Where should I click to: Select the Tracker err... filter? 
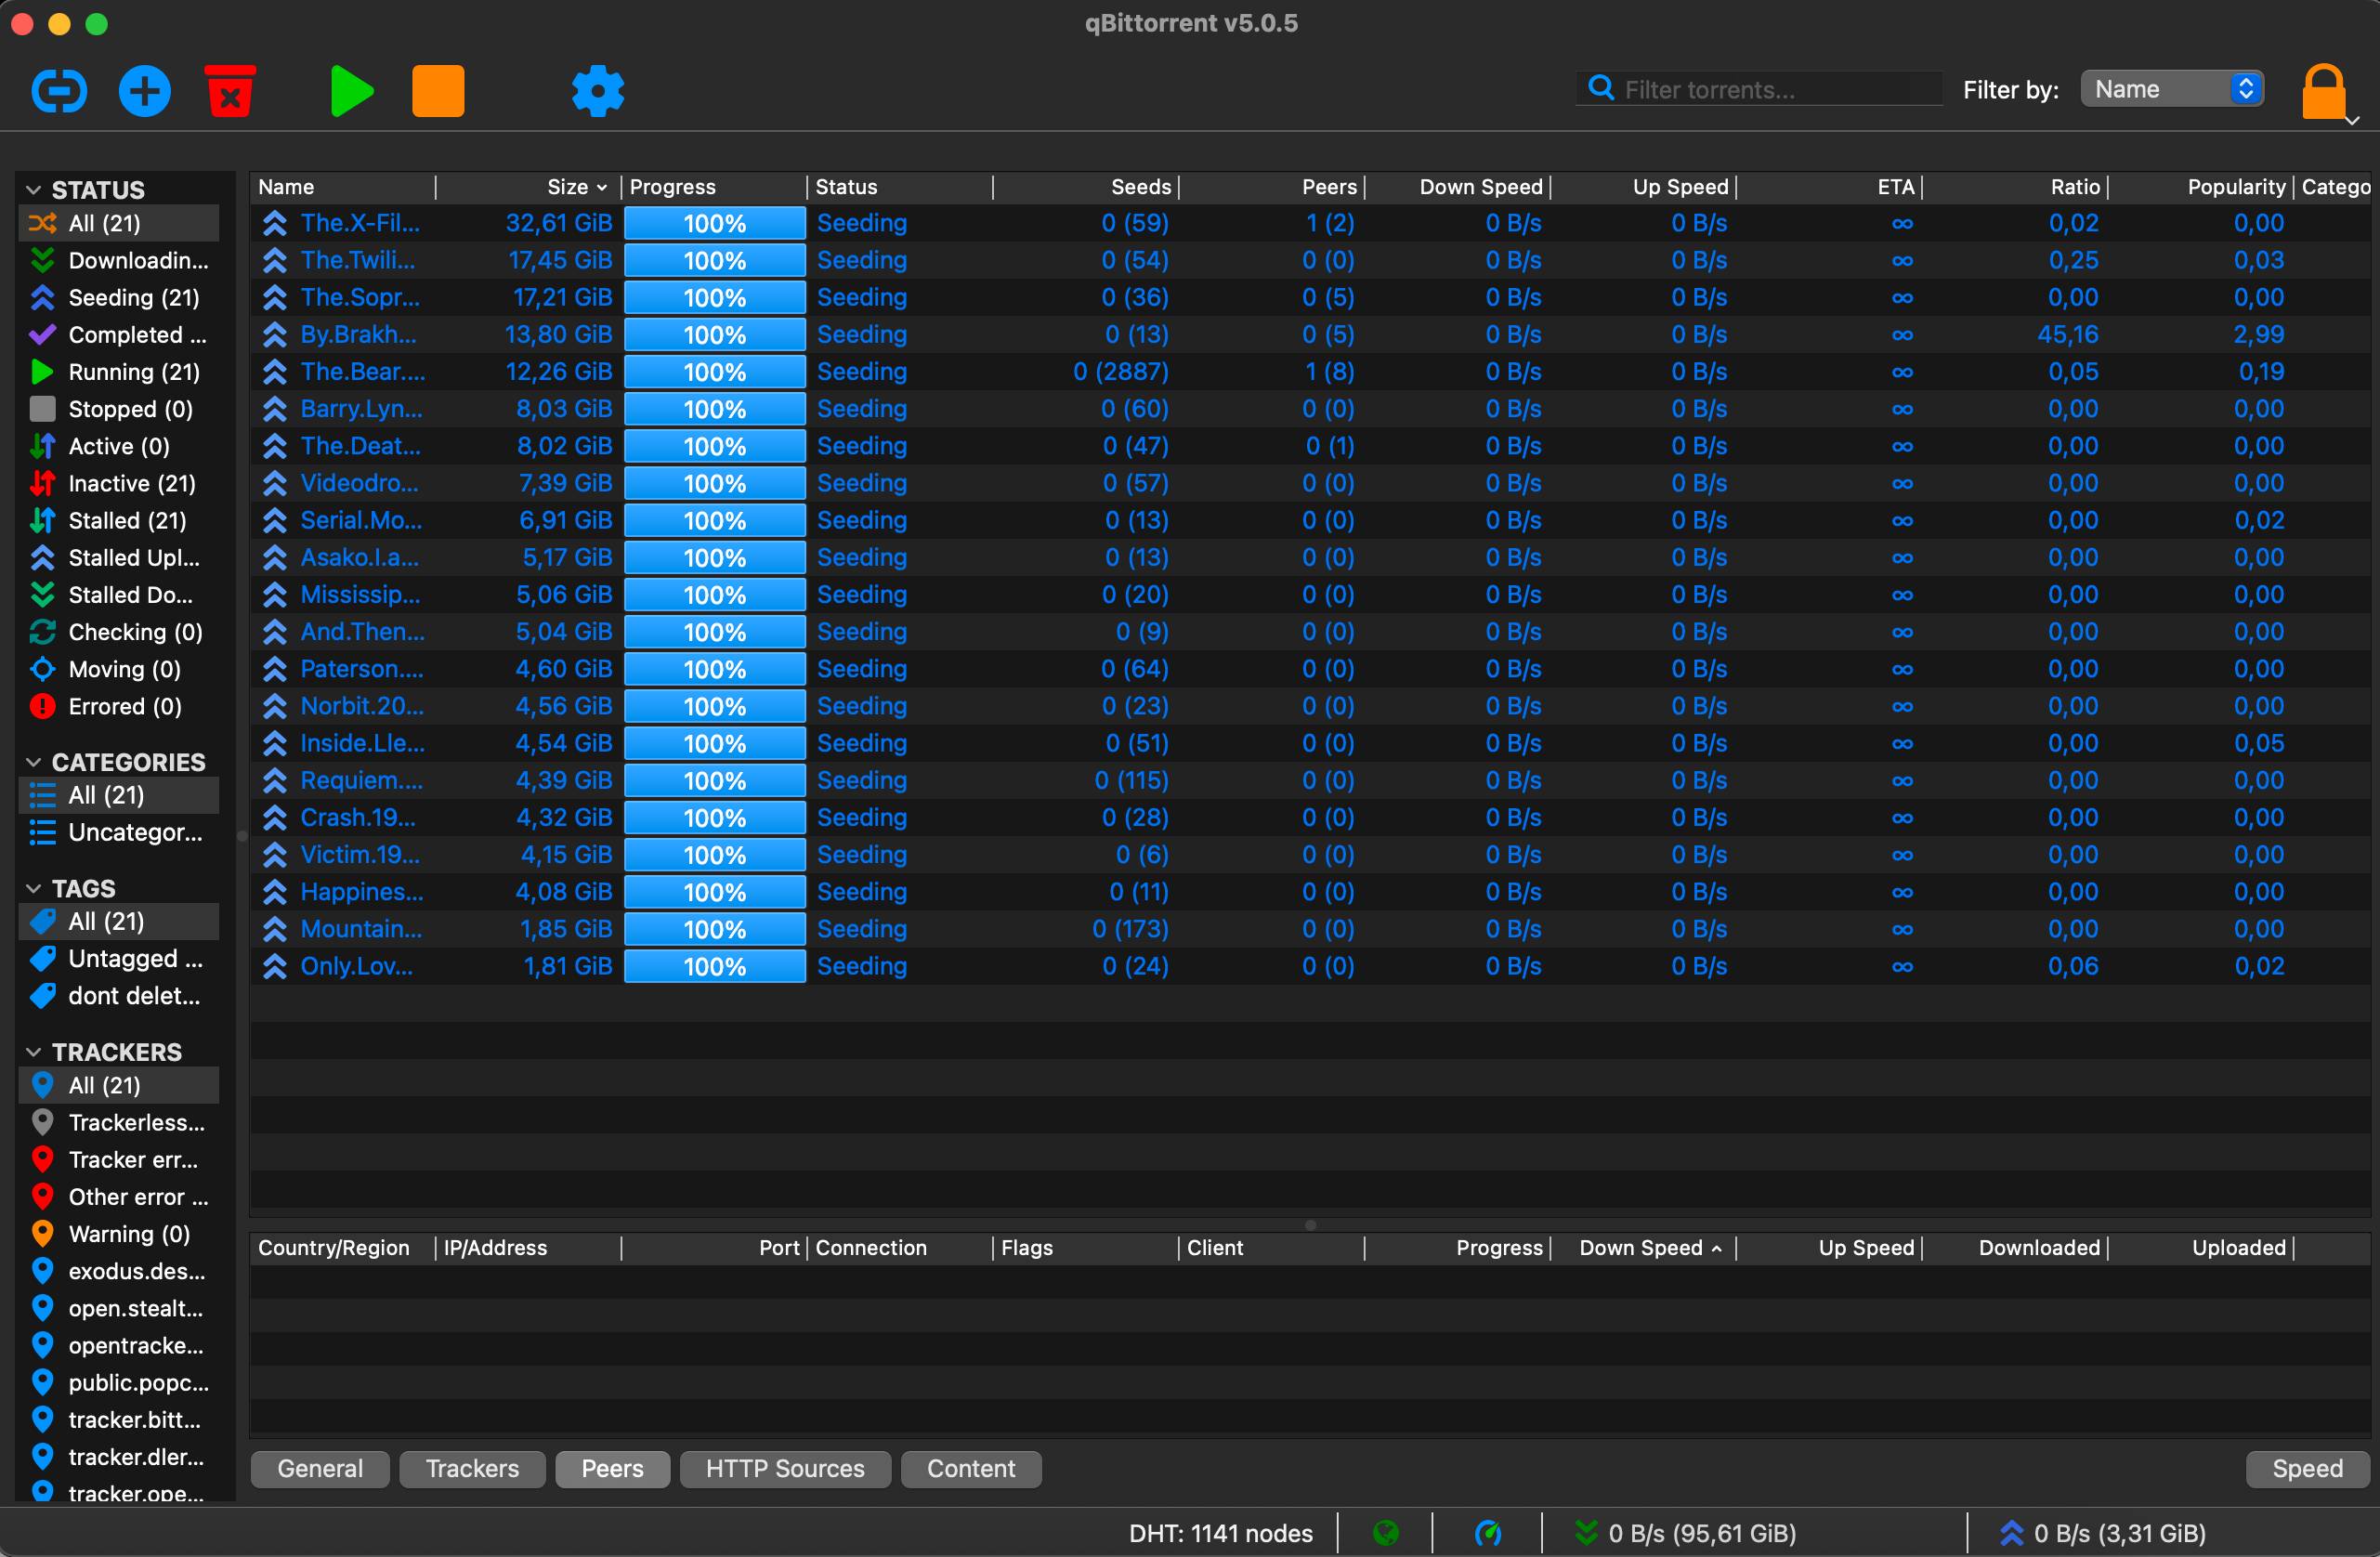(120, 1159)
